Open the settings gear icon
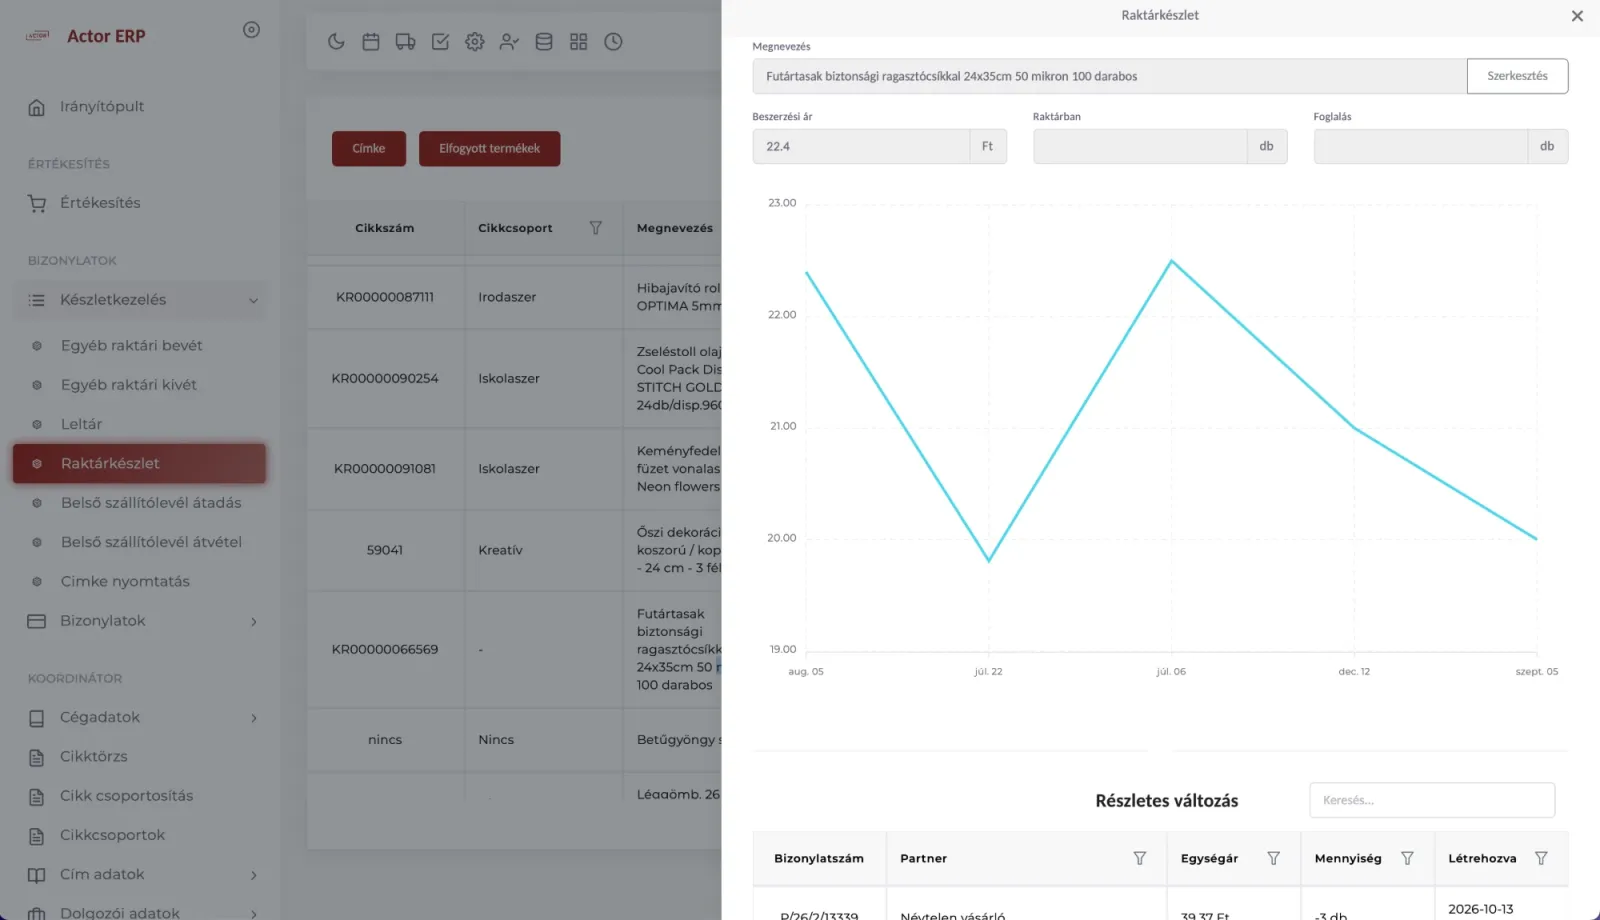 coord(475,42)
